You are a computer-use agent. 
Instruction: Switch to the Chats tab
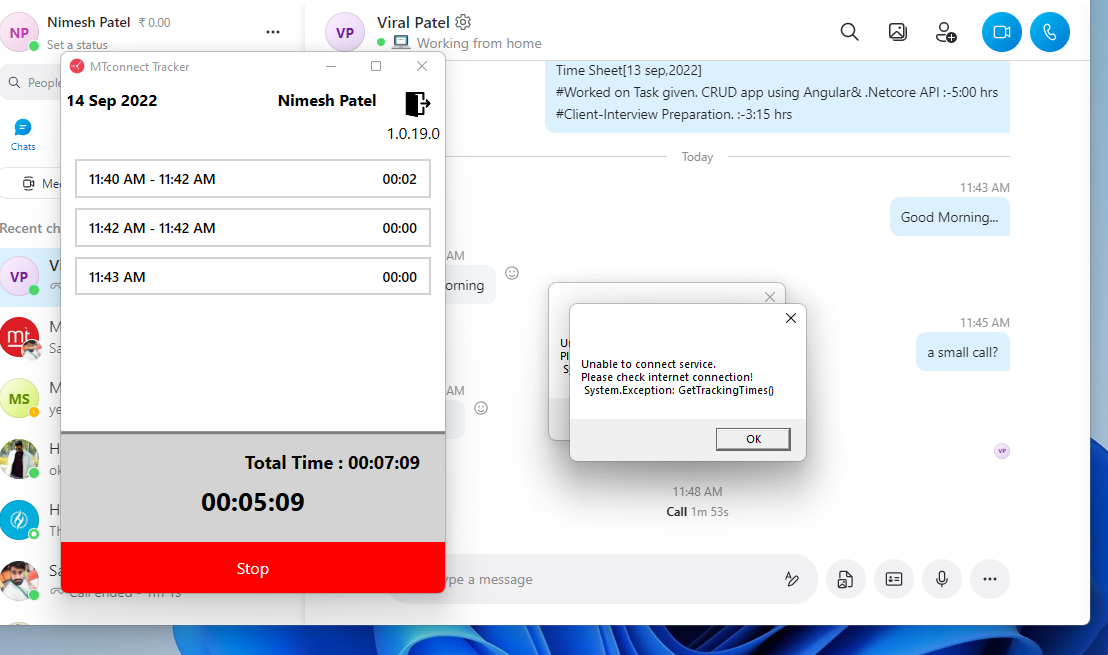coord(23,134)
